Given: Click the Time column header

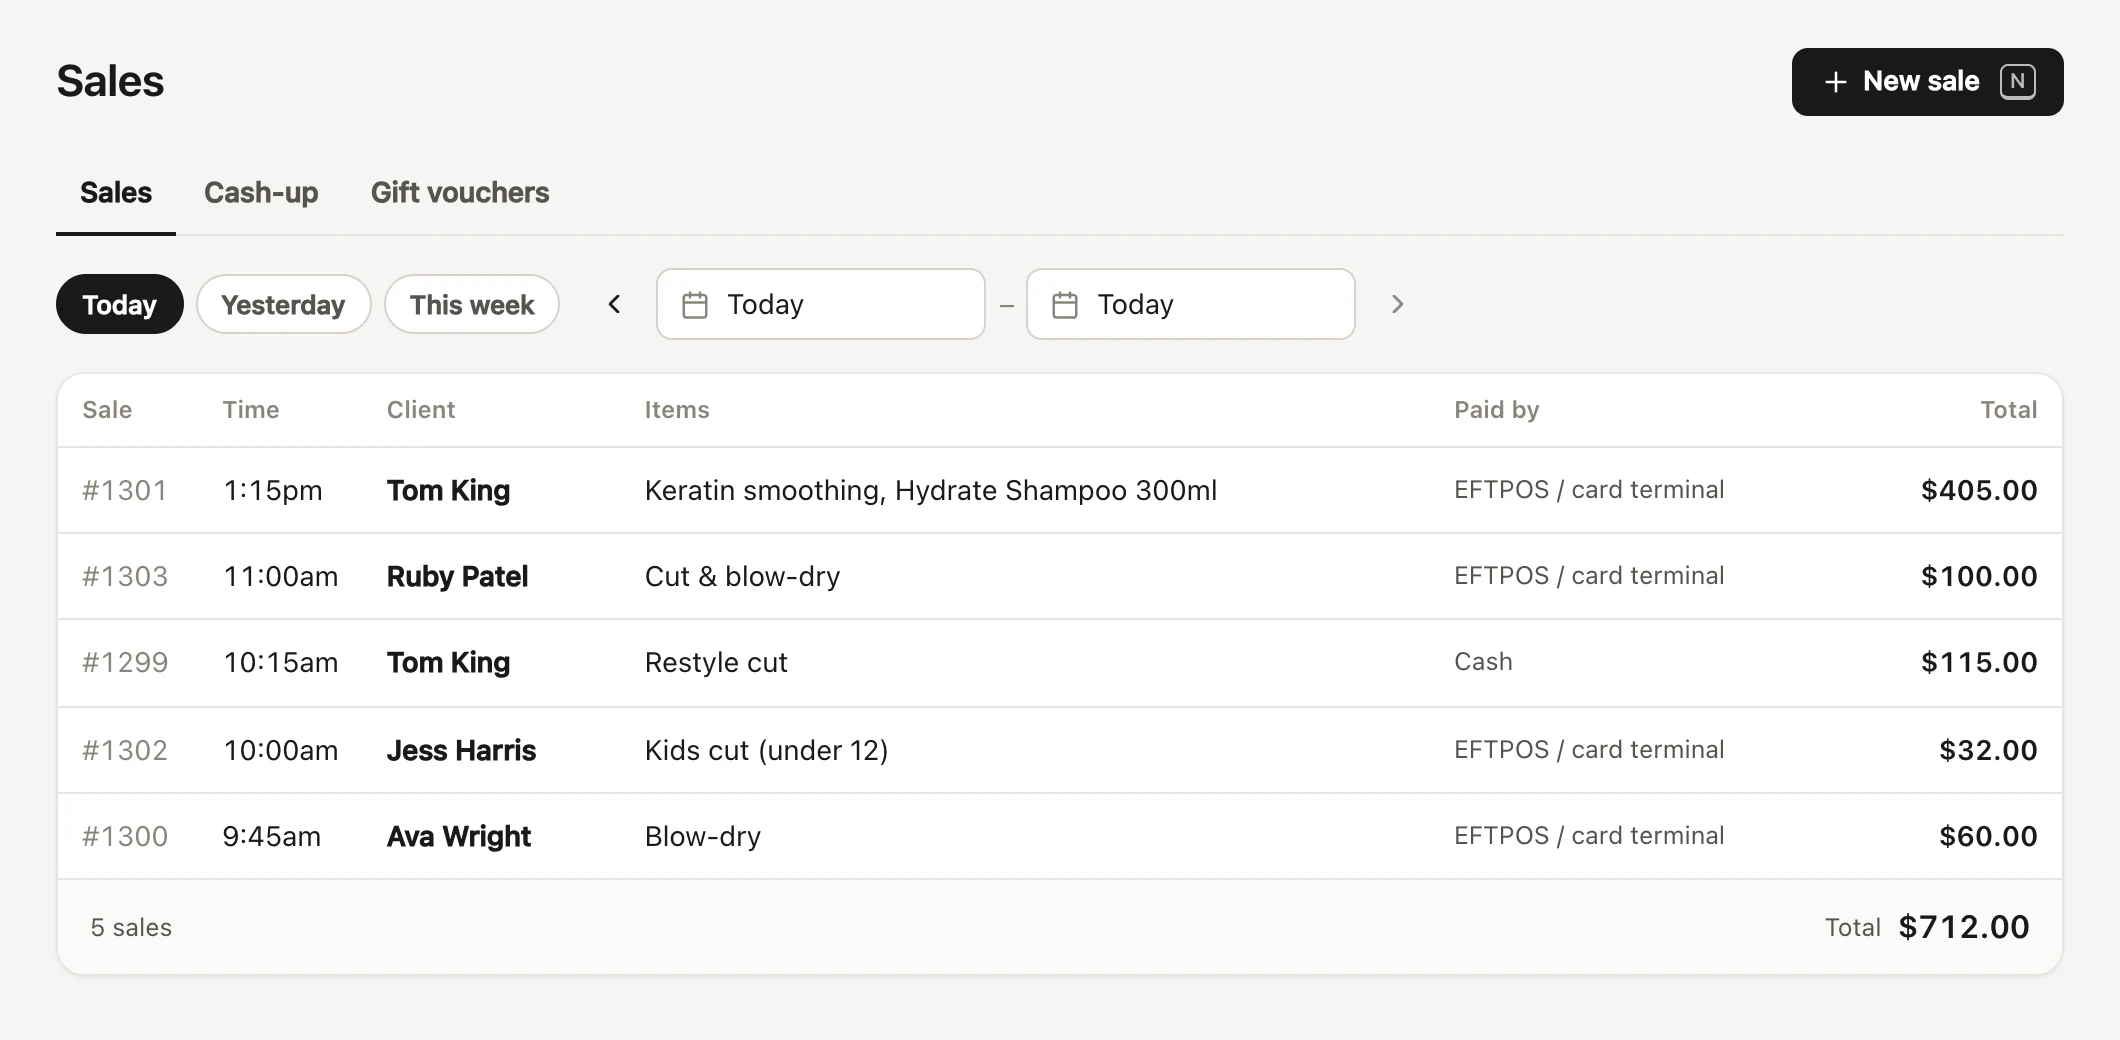Looking at the screenshot, I should [251, 410].
